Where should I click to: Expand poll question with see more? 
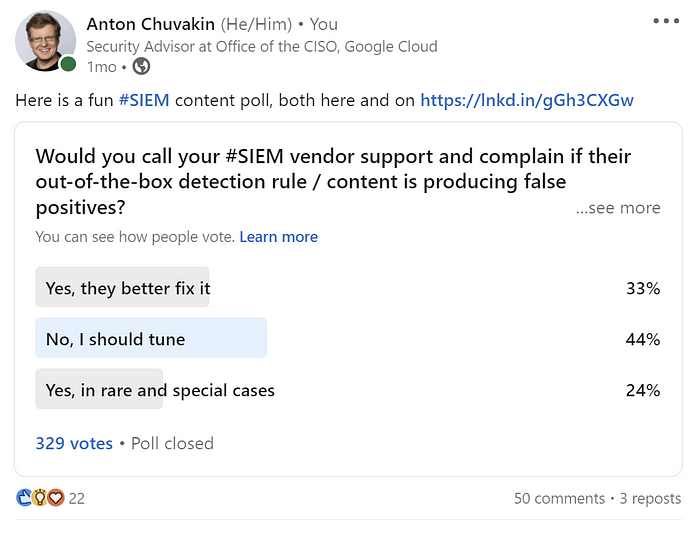click(618, 208)
